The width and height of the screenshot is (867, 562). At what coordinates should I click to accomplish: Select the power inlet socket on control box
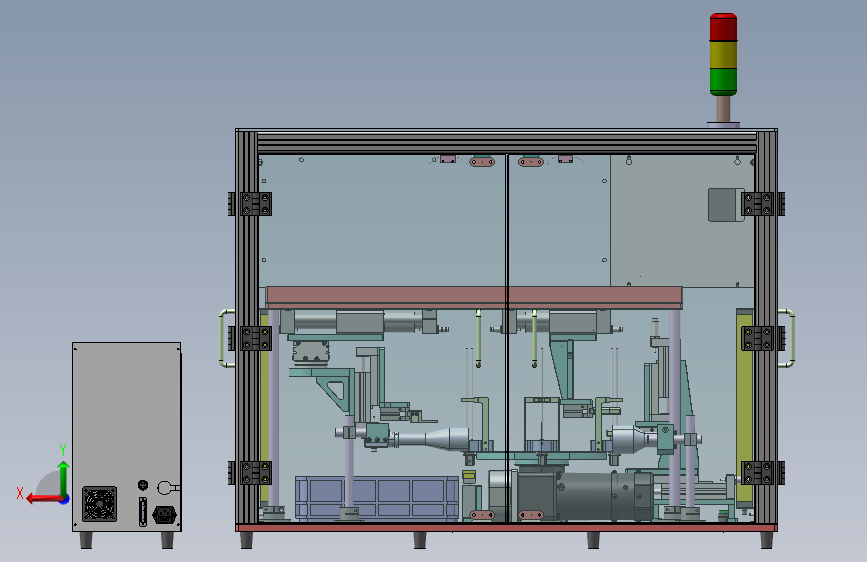click(x=164, y=515)
